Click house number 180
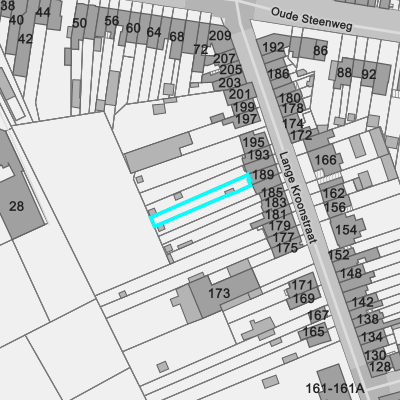The height and width of the screenshot is (400, 400). 289,98
